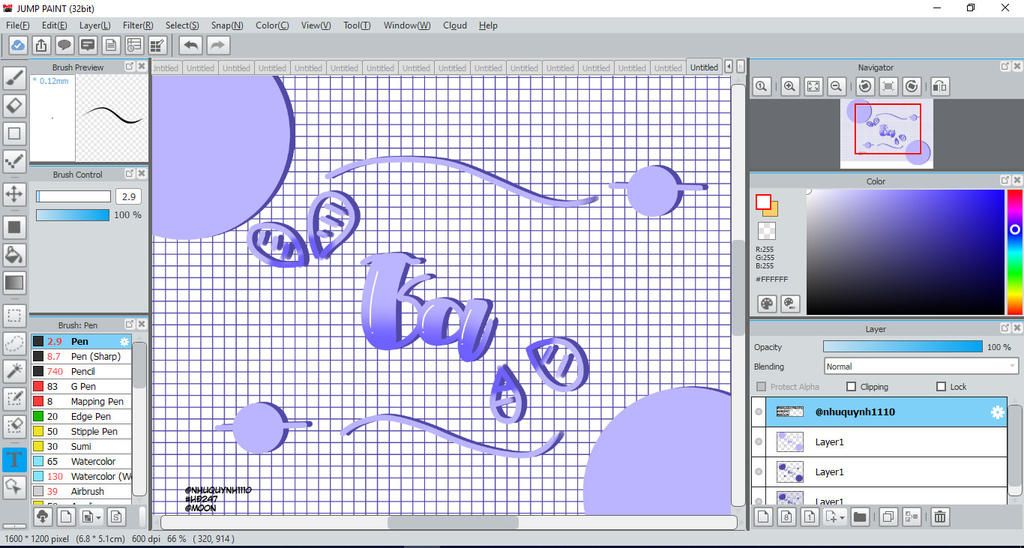Open the new layer type dropdown arrow
This screenshot has width=1024, height=548.
coord(842,517)
